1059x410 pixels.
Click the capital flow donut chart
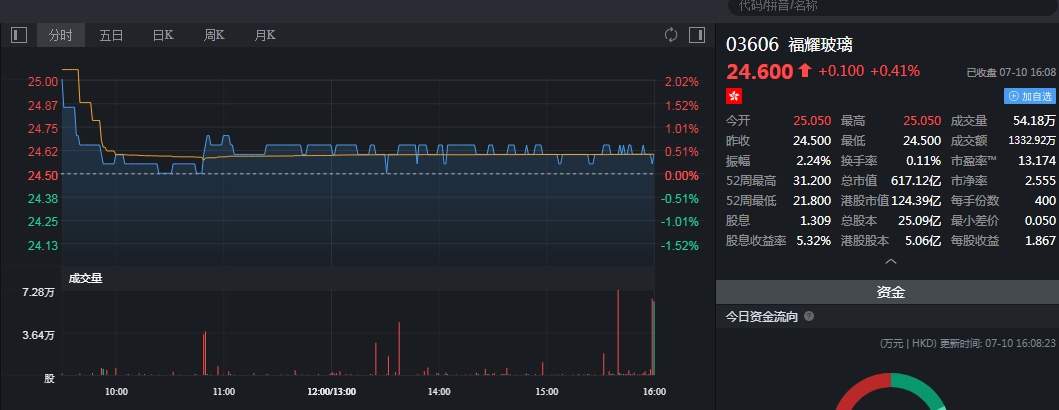[x=889, y=393]
